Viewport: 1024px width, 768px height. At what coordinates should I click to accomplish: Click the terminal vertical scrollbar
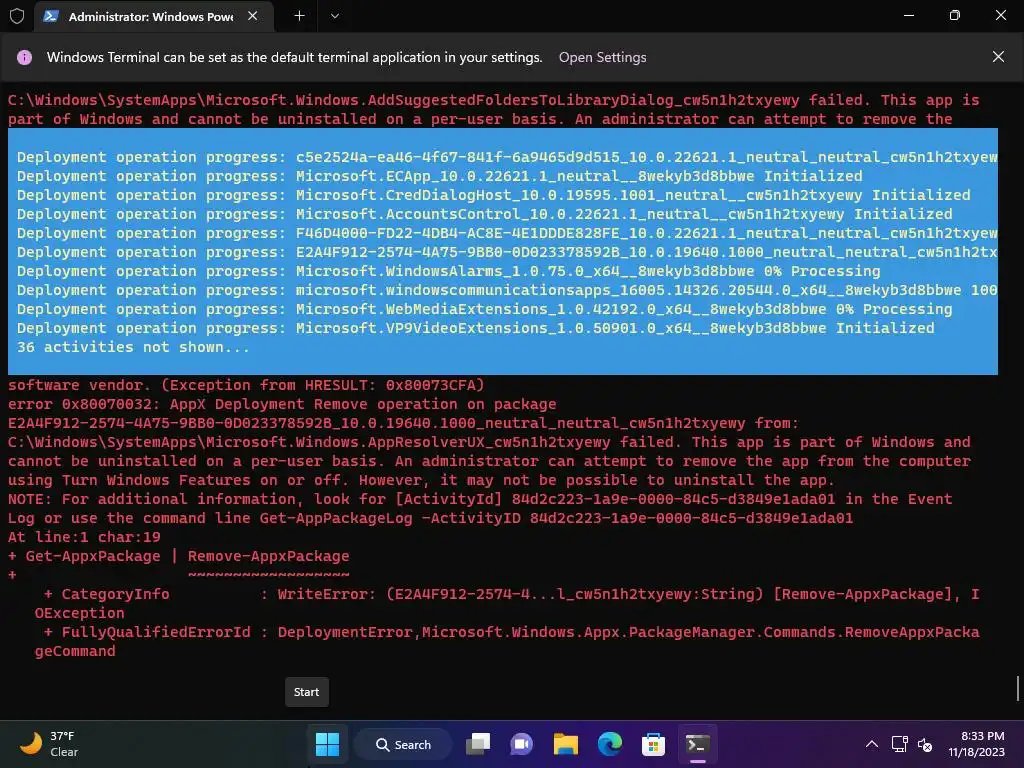point(1018,688)
